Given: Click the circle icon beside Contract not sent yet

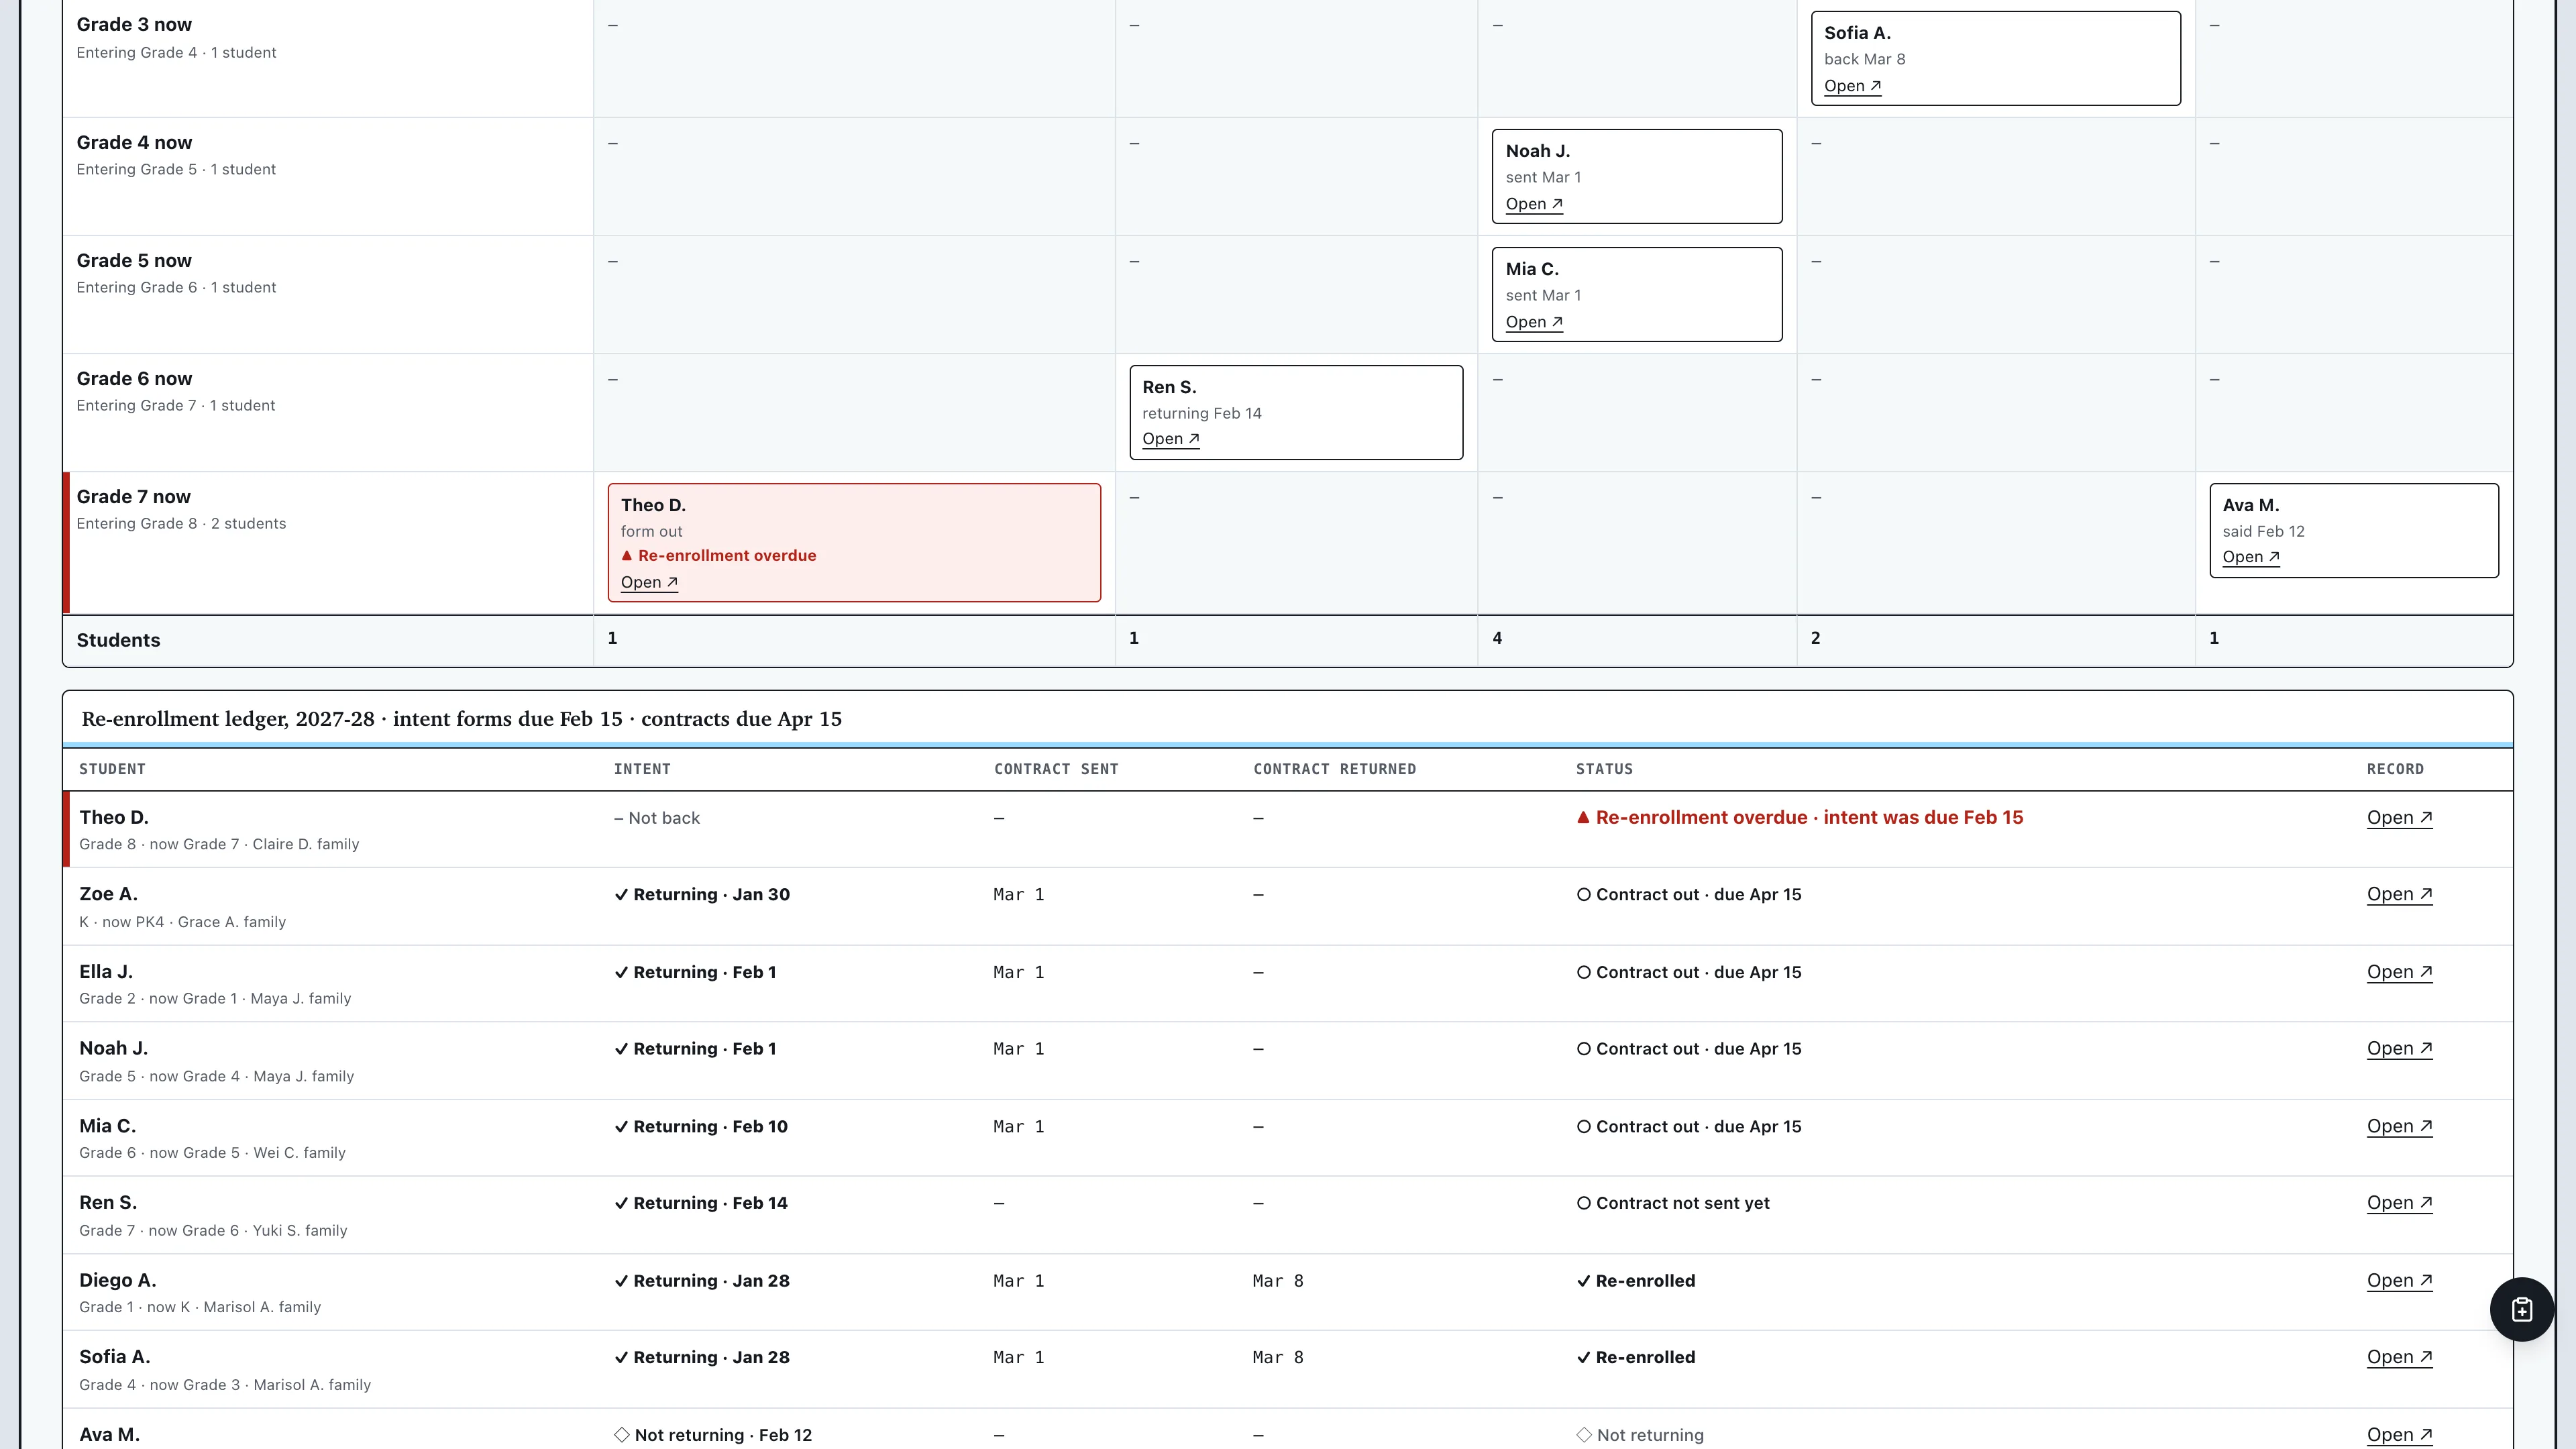Looking at the screenshot, I should [x=1584, y=1203].
